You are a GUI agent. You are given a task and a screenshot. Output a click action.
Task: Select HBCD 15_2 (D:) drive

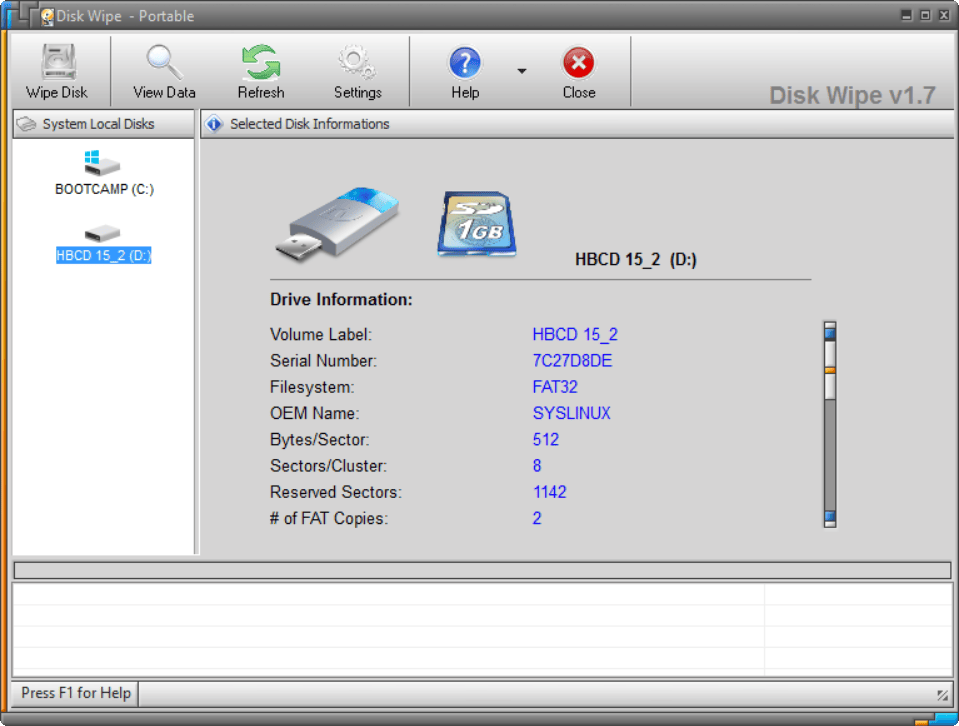[x=103, y=244]
